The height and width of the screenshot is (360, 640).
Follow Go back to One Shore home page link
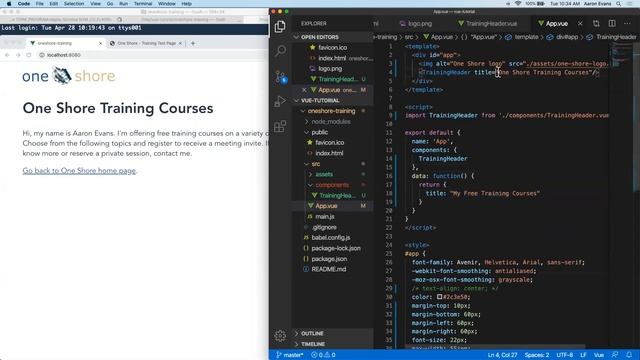(x=79, y=171)
